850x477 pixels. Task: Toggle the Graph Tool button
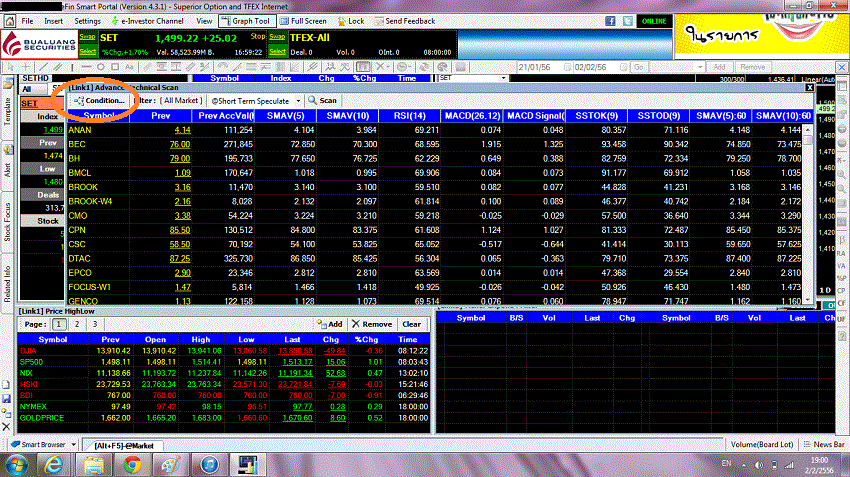pos(245,21)
